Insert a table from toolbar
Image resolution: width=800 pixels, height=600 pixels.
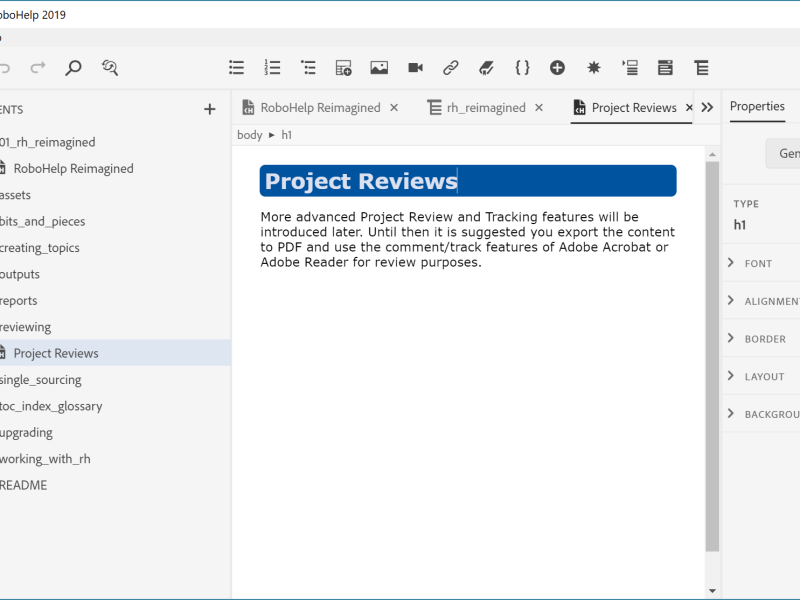pyautogui.click(x=343, y=67)
